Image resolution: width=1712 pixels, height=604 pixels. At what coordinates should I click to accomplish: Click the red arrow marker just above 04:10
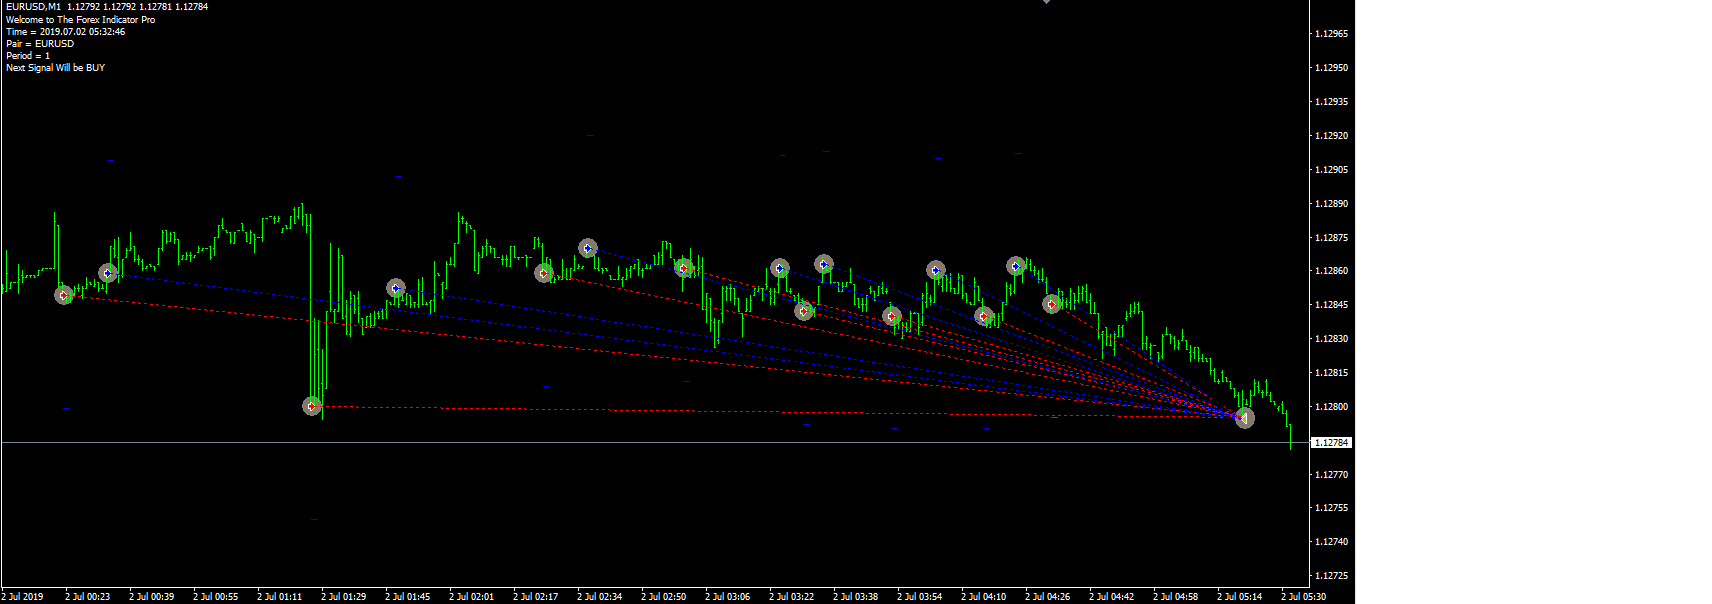click(984, 316)
